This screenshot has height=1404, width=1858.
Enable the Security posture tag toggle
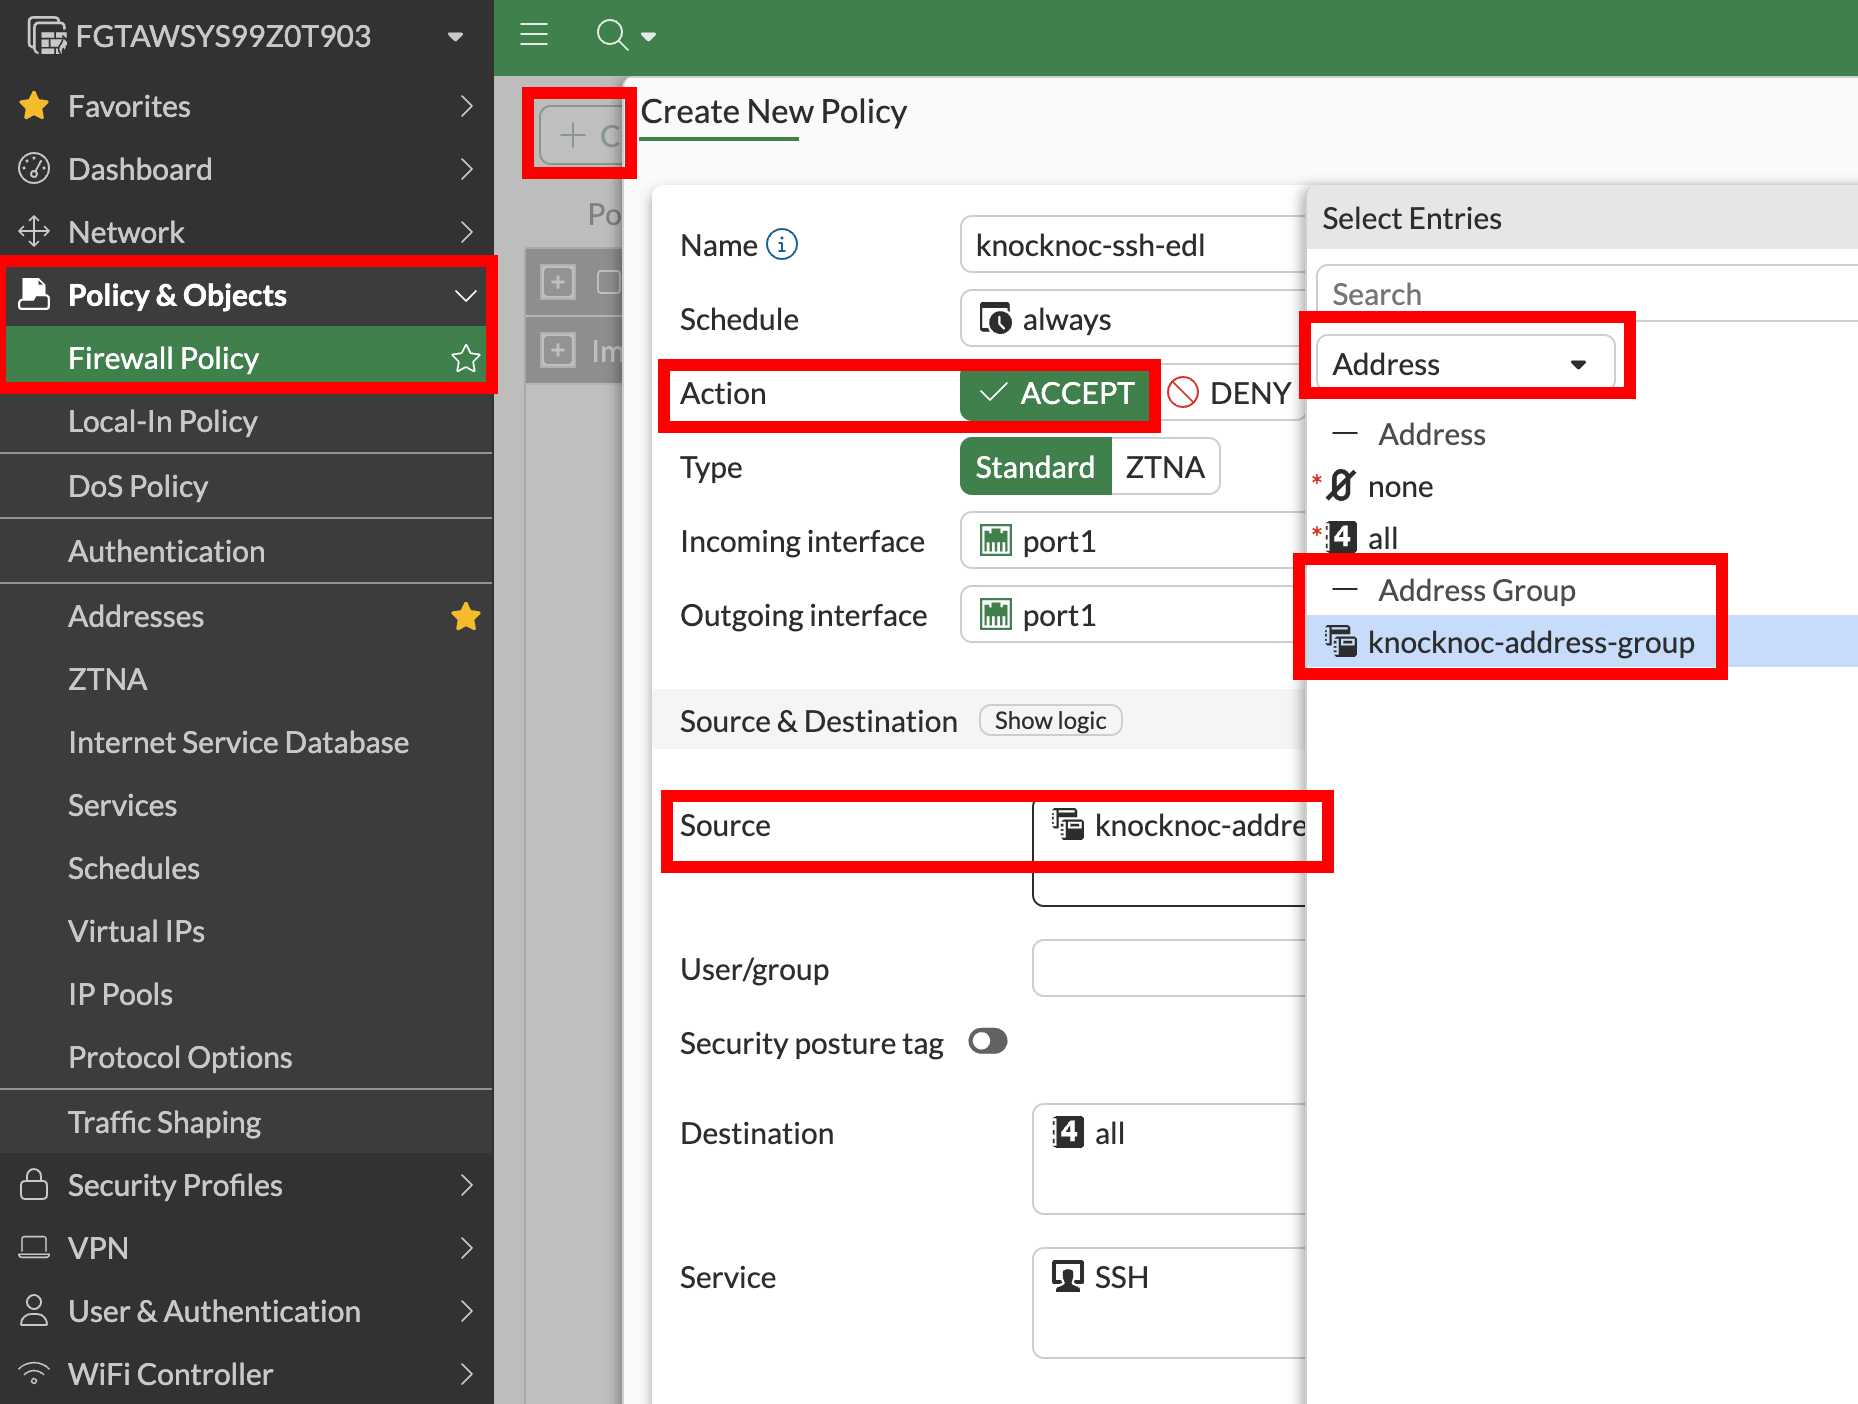(x=987, y=1042)
